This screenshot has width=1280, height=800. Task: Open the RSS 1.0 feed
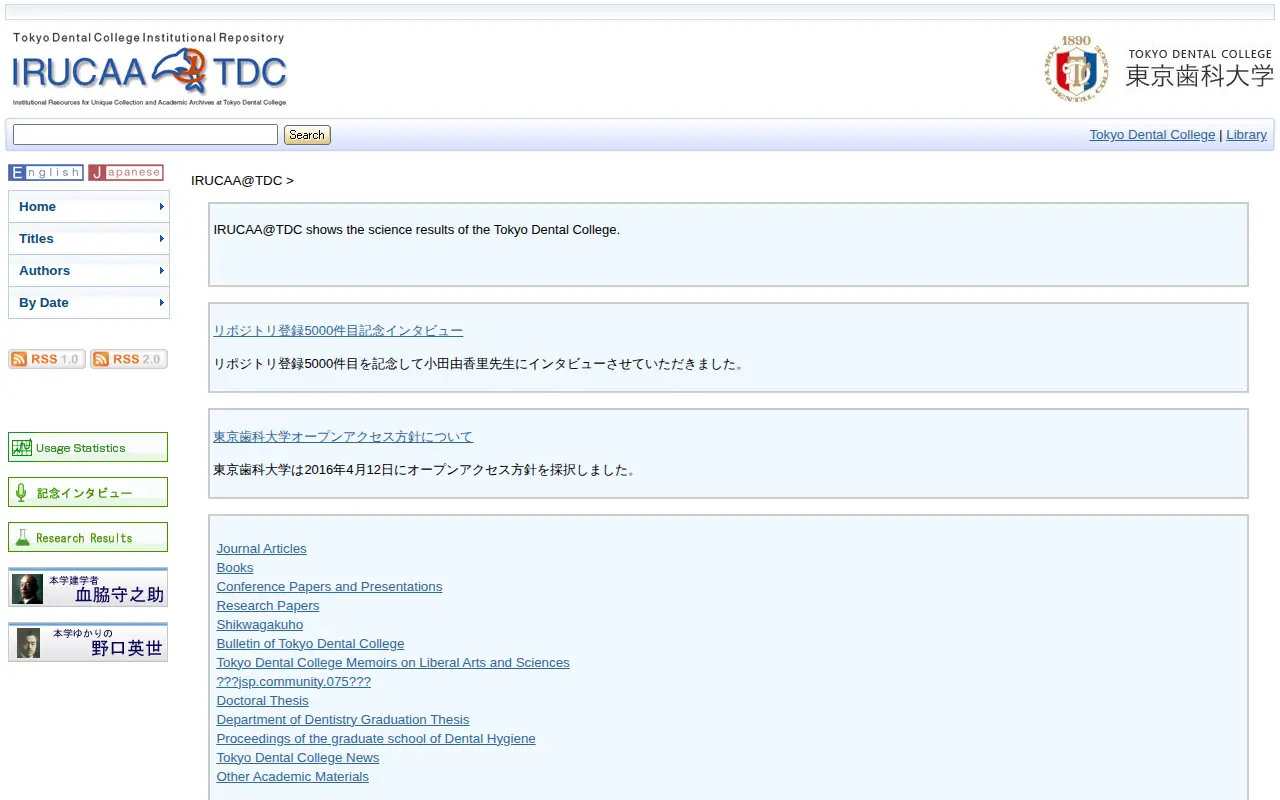pos(47,359)
